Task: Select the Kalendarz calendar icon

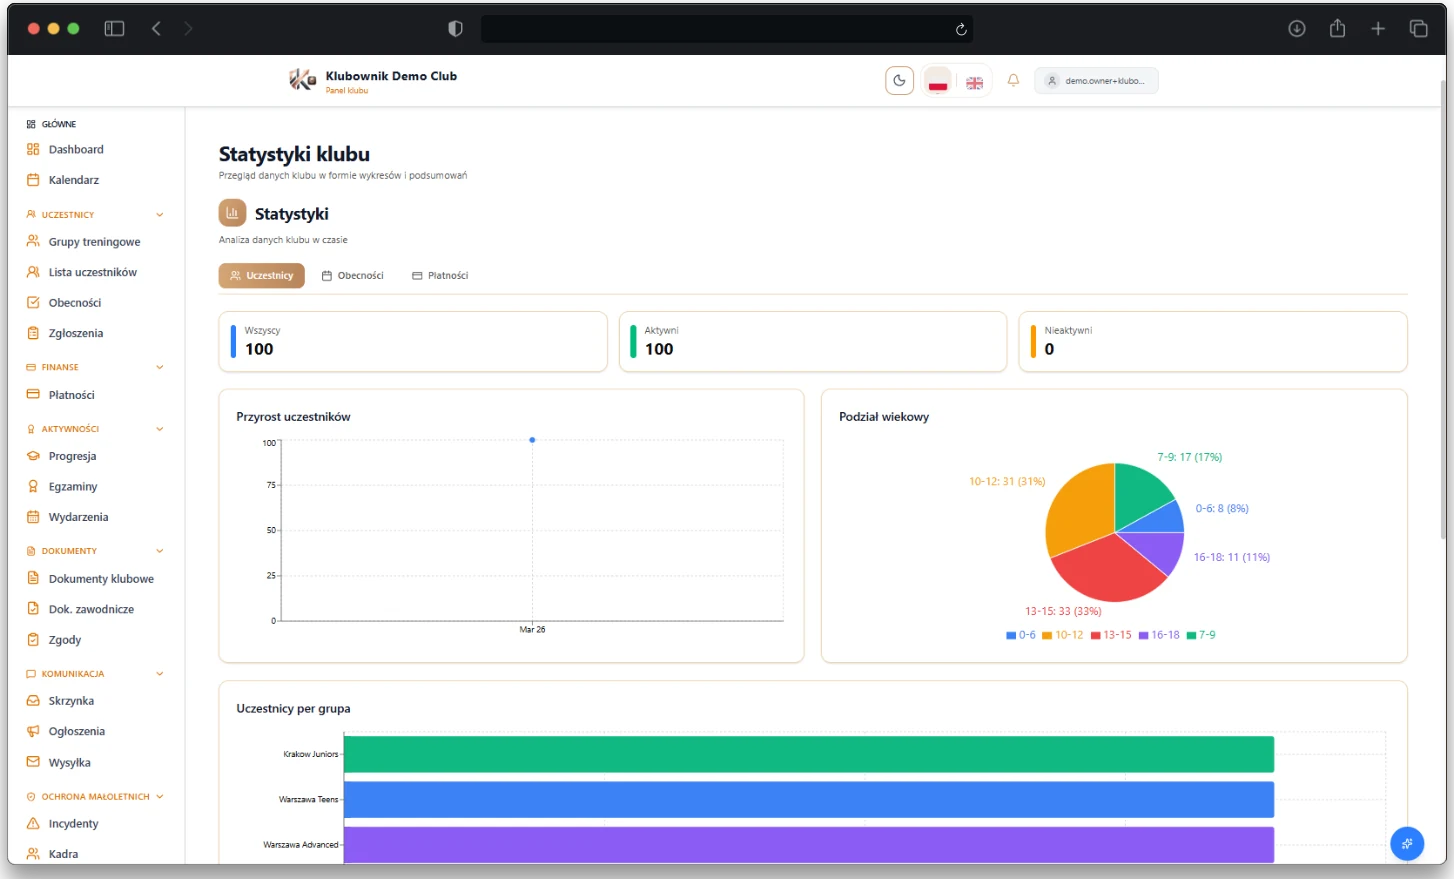Action: [x=31, y=180]
